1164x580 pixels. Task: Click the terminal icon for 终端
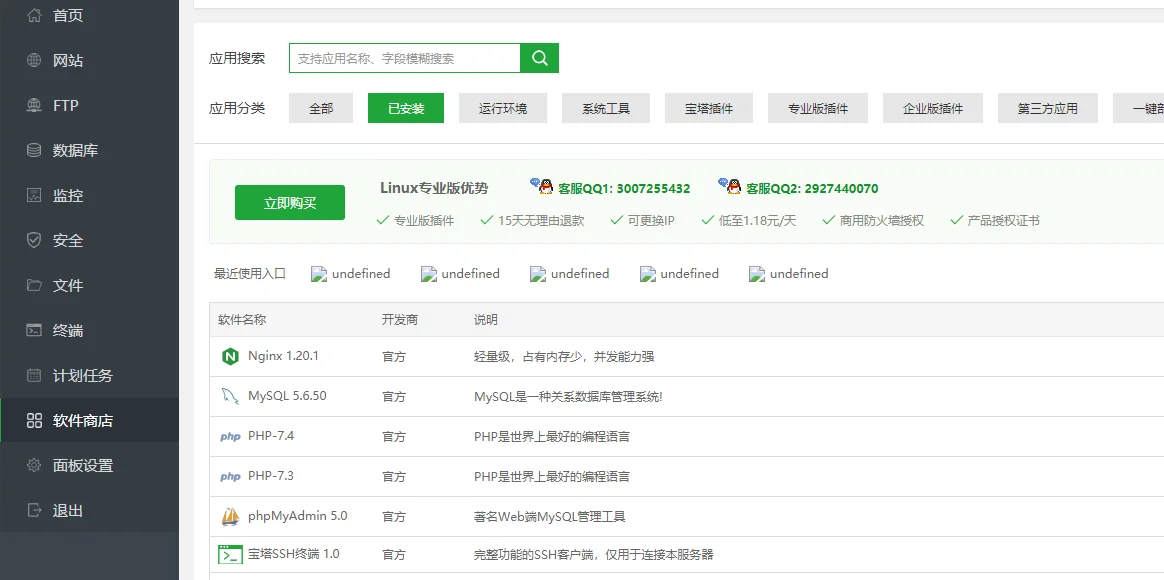[34, 330]
